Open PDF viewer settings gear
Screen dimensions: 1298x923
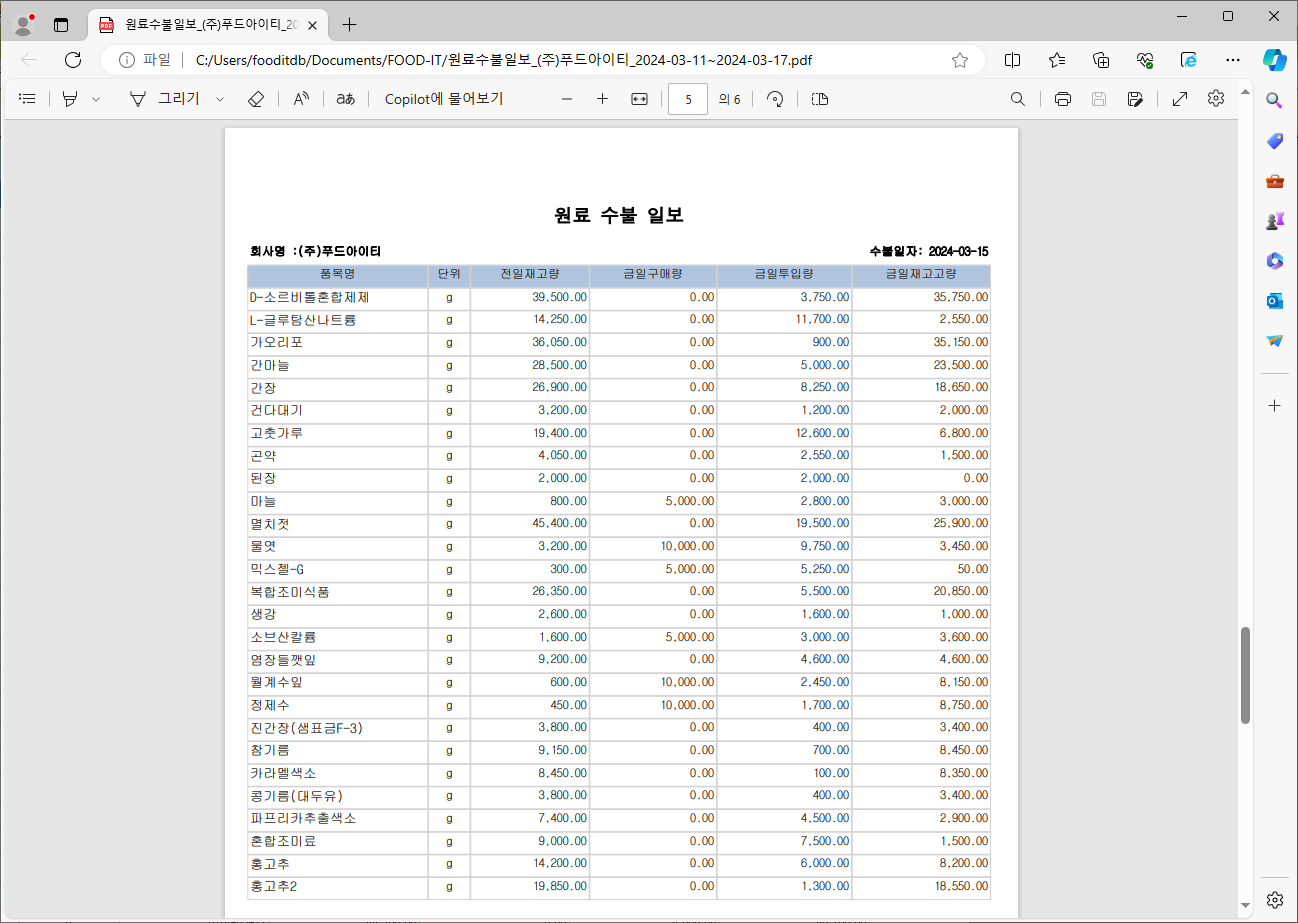pyautogui.click(x=1216, y=98)
